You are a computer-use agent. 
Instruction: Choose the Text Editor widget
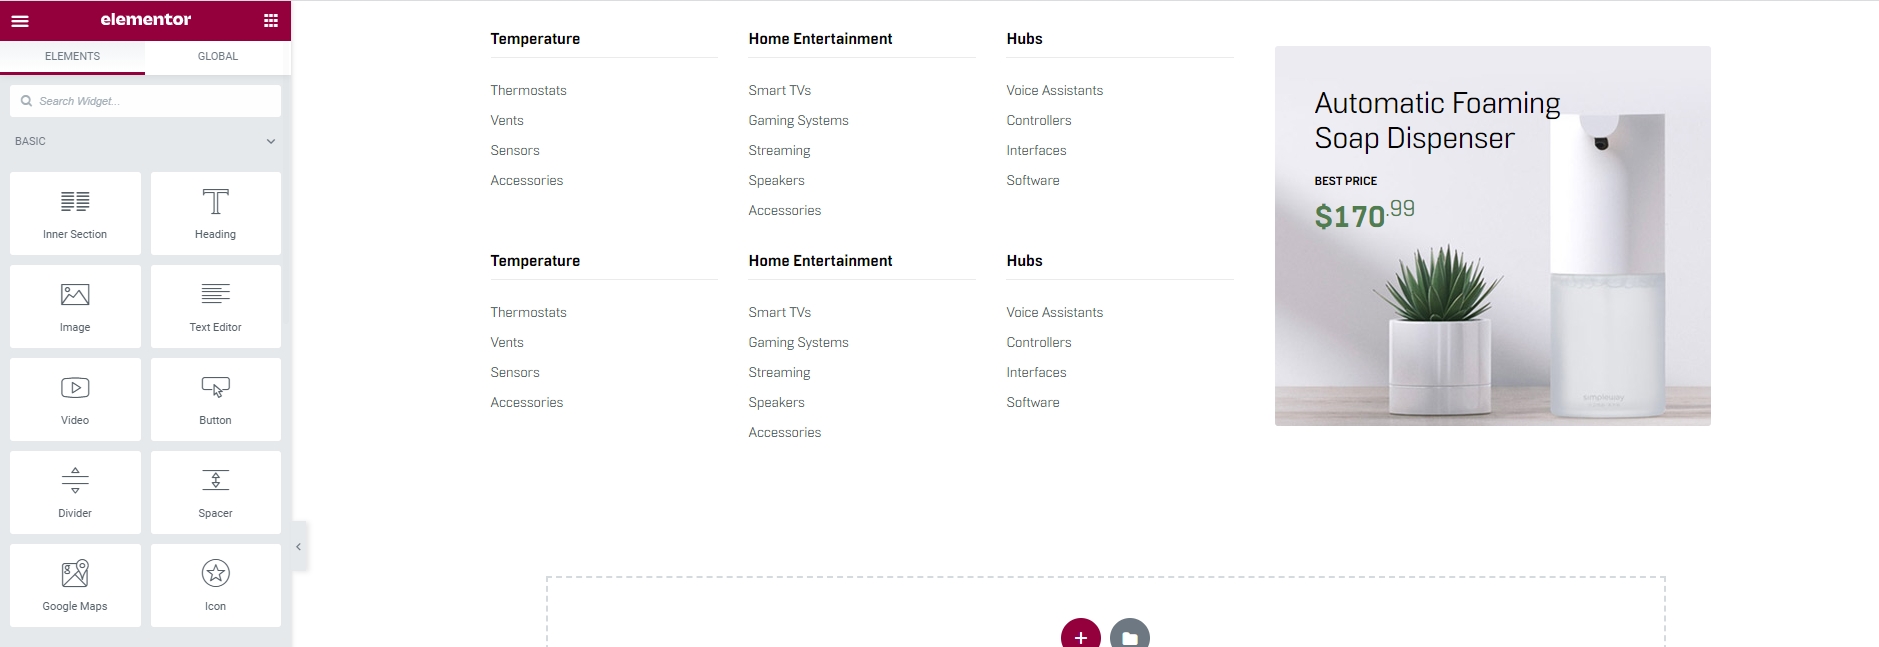pyautogui.click(x=215, y=306)
